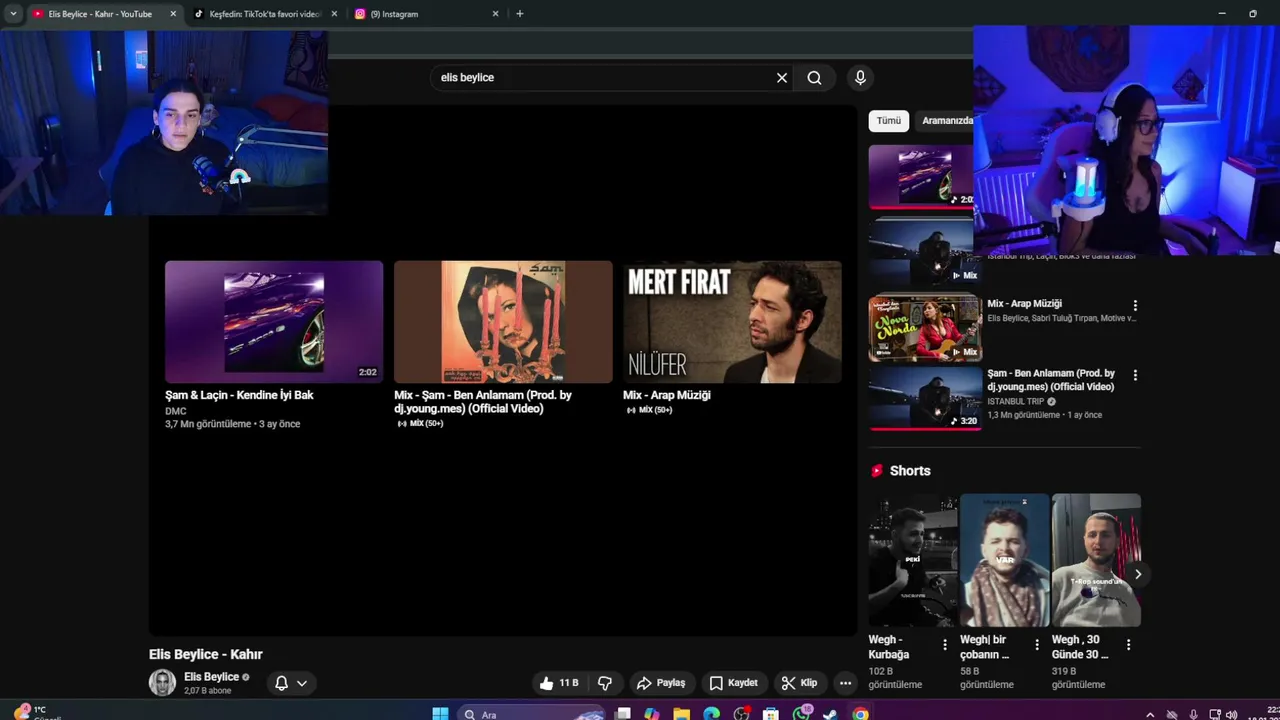Screen dimensions: 1280x720
Task: Click endscreen title Mix - Arap Müziği
Action: (667, 395)
